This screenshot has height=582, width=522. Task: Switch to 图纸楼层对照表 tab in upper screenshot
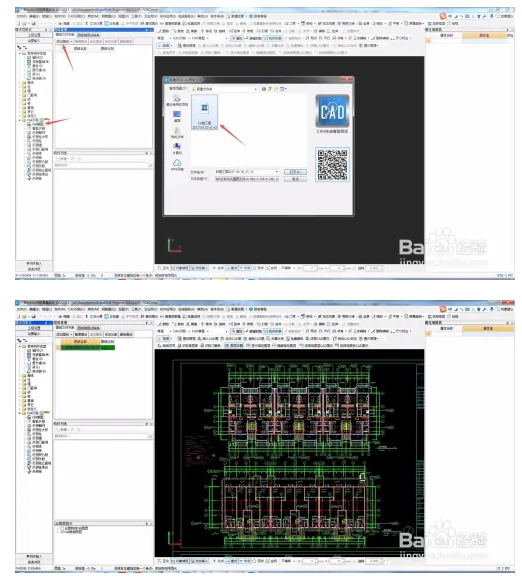tap(88, 35)
